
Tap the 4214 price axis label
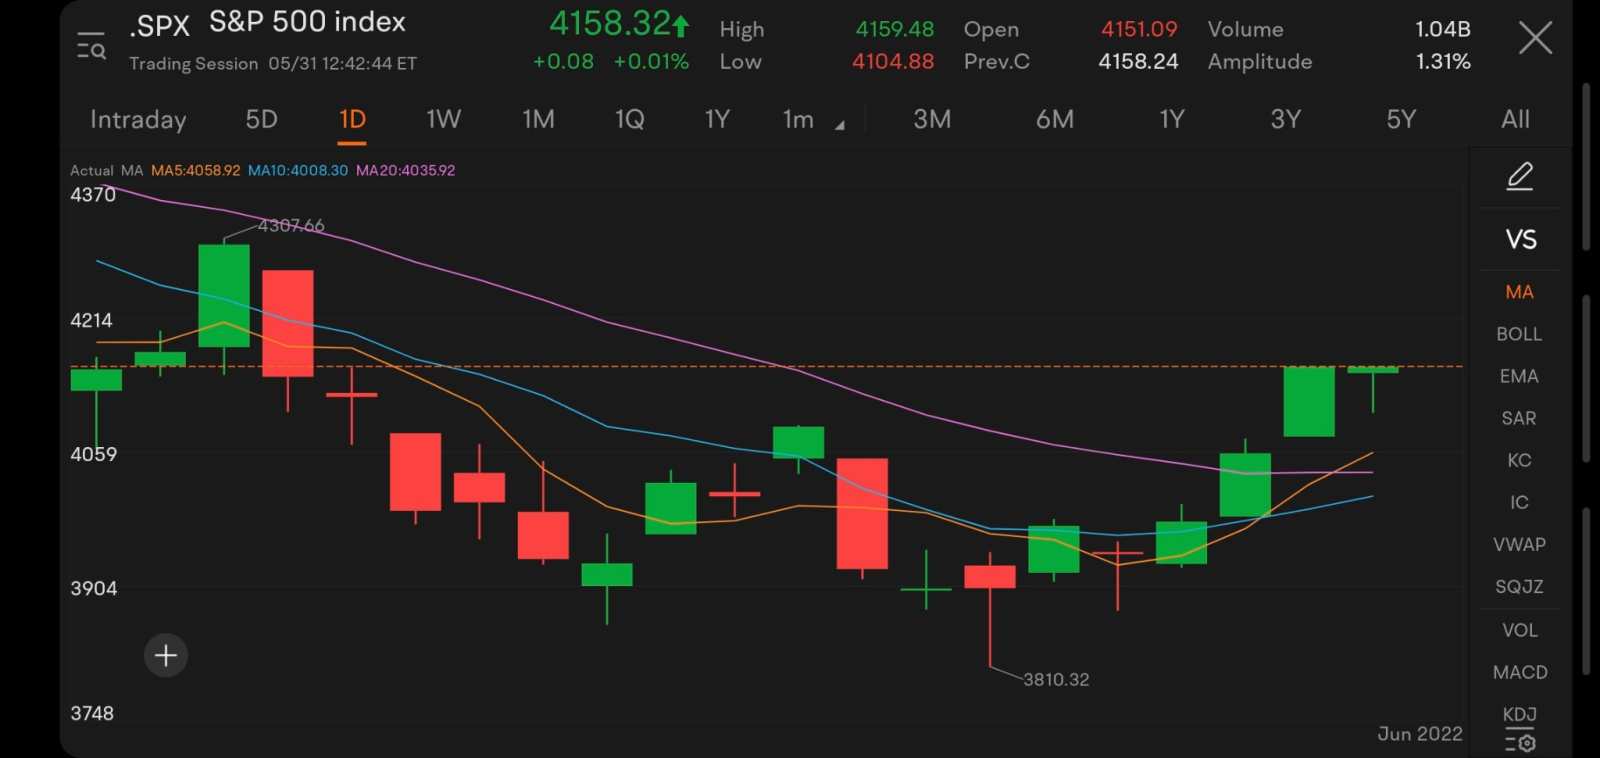point(91,321)
